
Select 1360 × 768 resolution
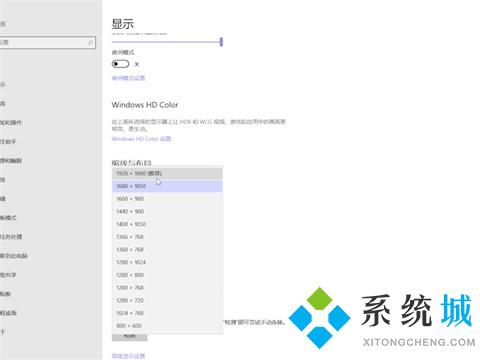point(167,249)
